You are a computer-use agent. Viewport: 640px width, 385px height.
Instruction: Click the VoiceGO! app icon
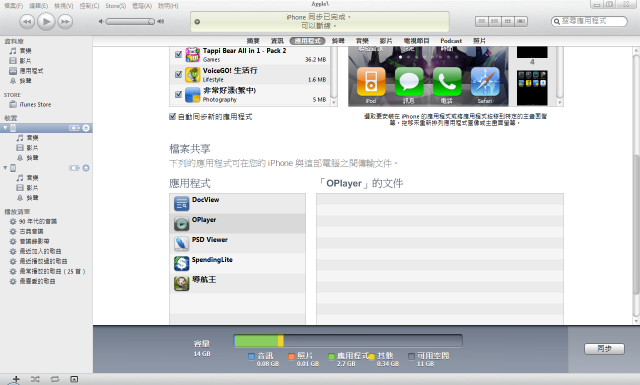click(x=193, y=75)
